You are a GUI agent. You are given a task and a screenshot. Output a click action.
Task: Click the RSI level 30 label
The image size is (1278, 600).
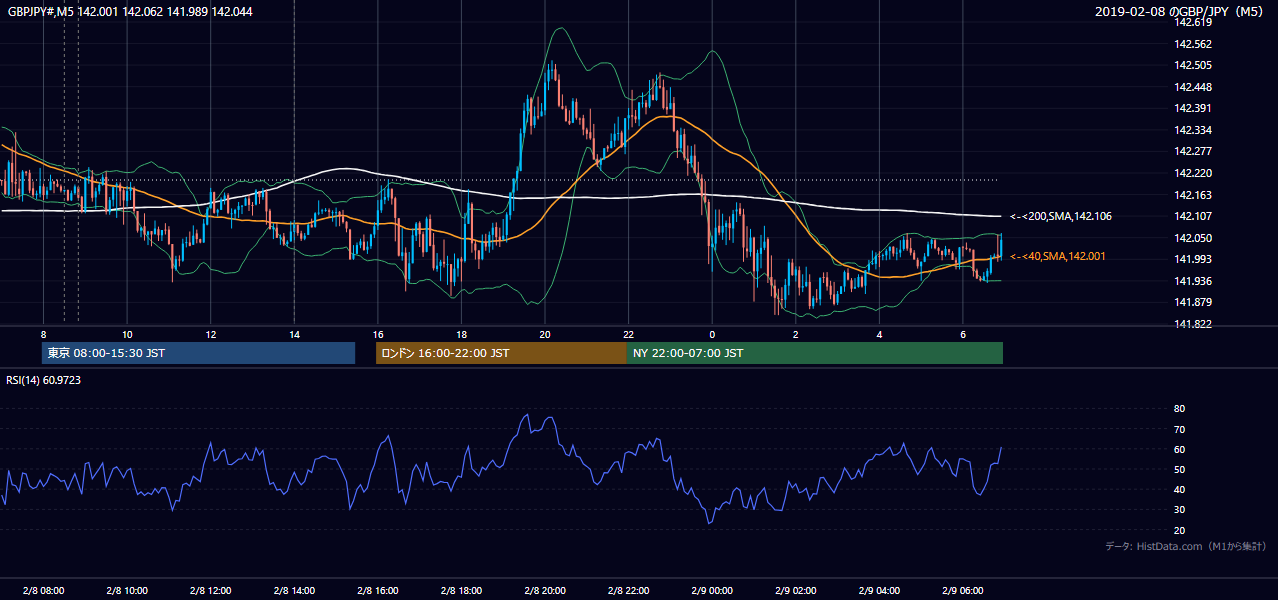pos(1179,510)
